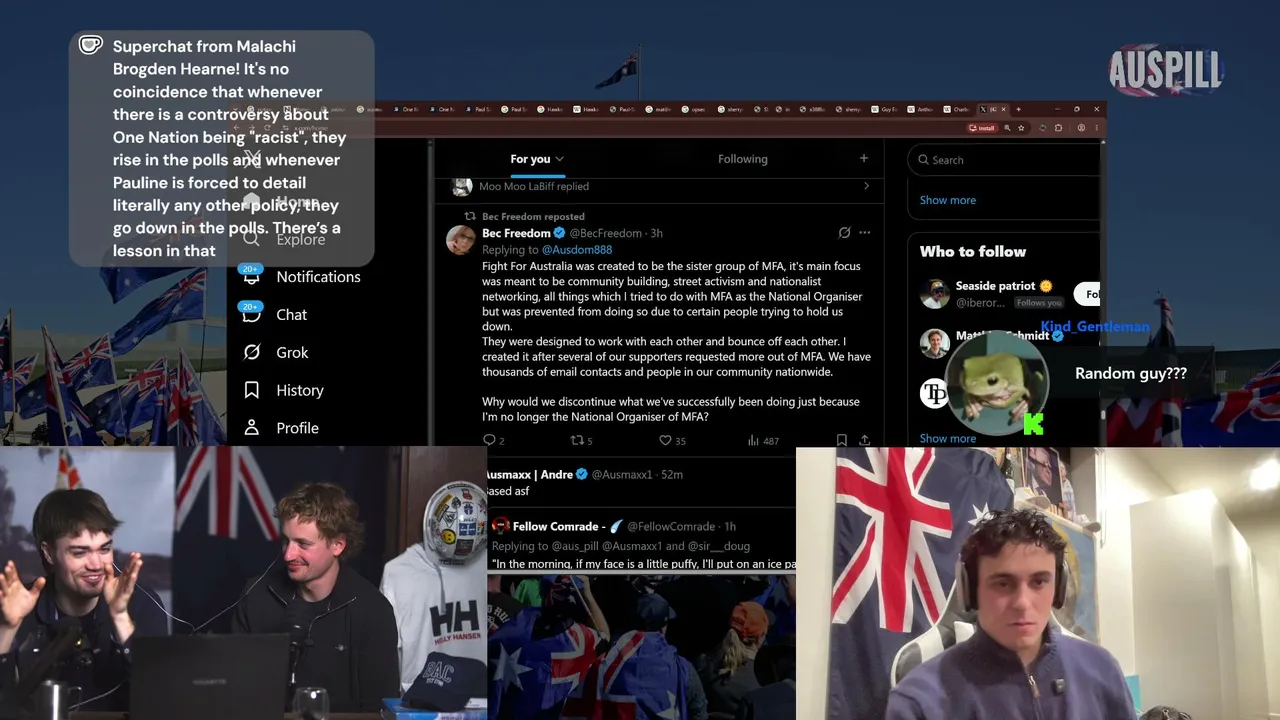Open the Chat icon in sidebar
Viewport: 1280px width, 720px height.
(252, 315)
